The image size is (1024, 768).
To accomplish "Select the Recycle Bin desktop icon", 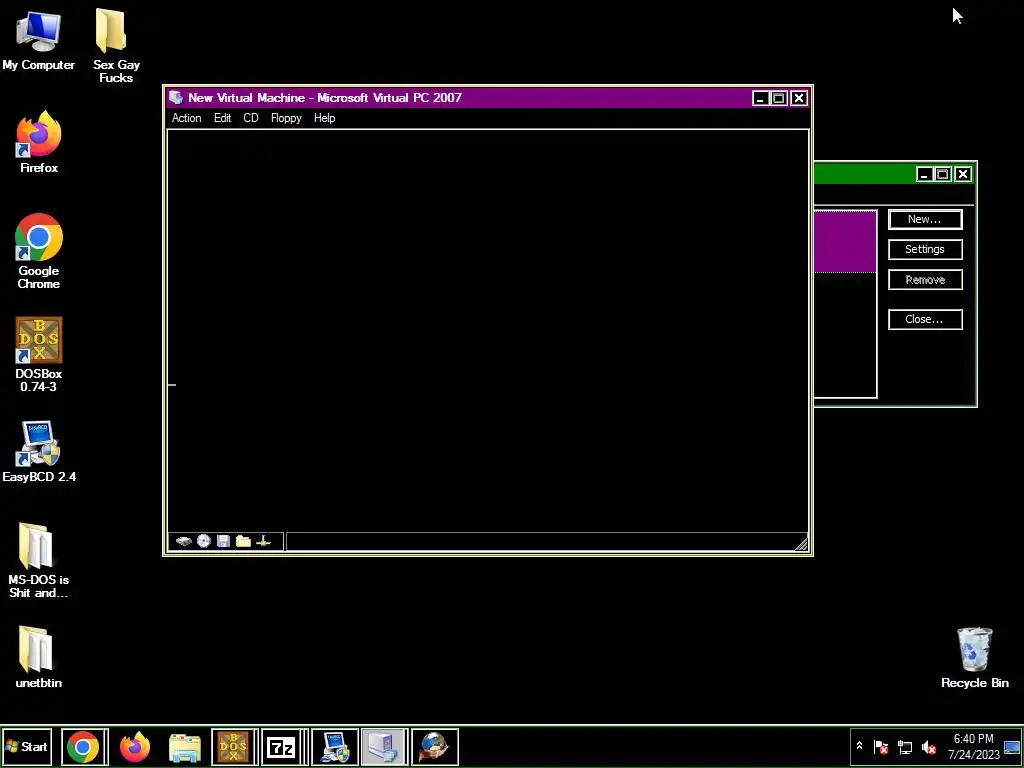I will pos(974,658).
